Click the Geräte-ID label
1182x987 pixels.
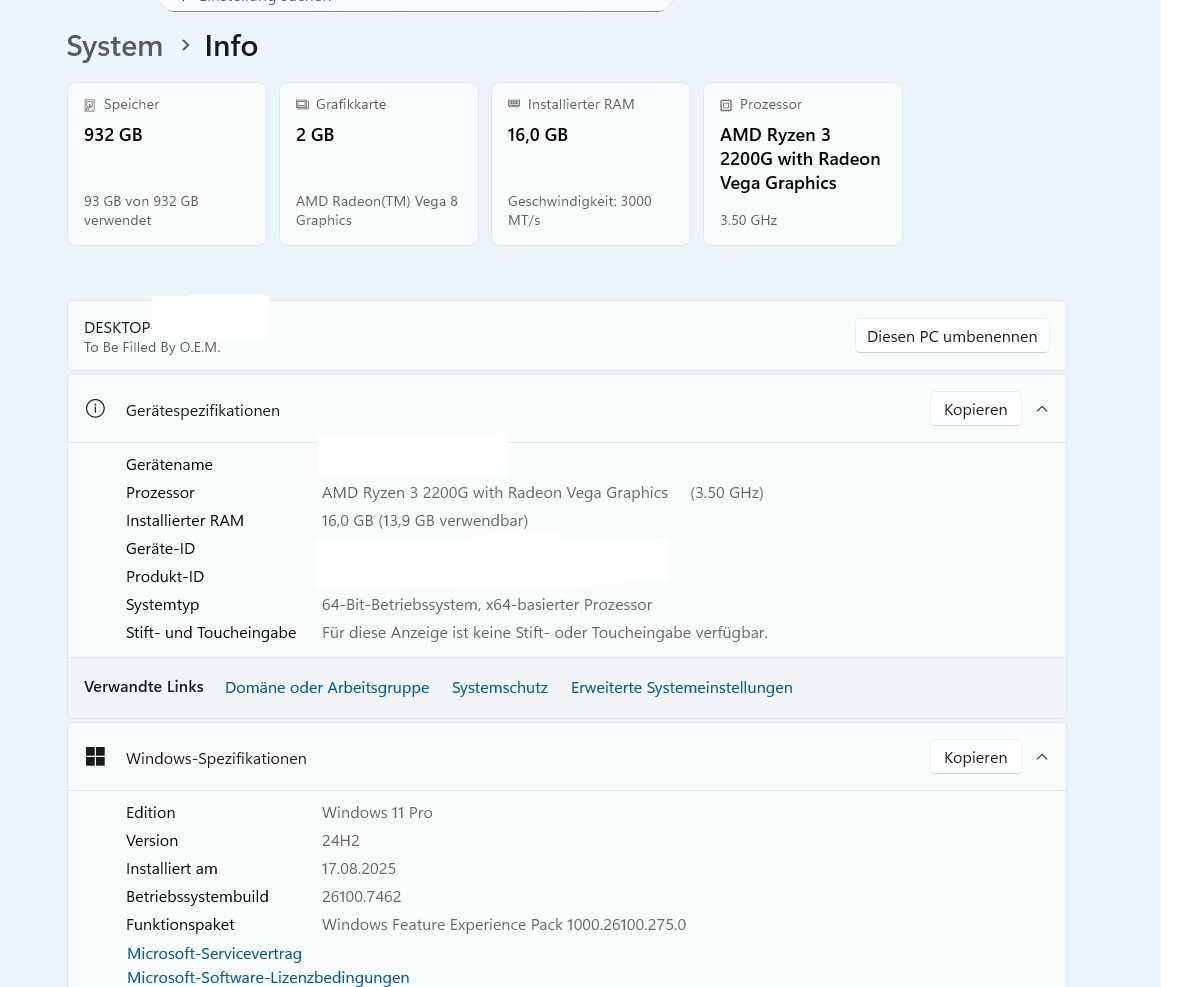[x=161, y=548]
